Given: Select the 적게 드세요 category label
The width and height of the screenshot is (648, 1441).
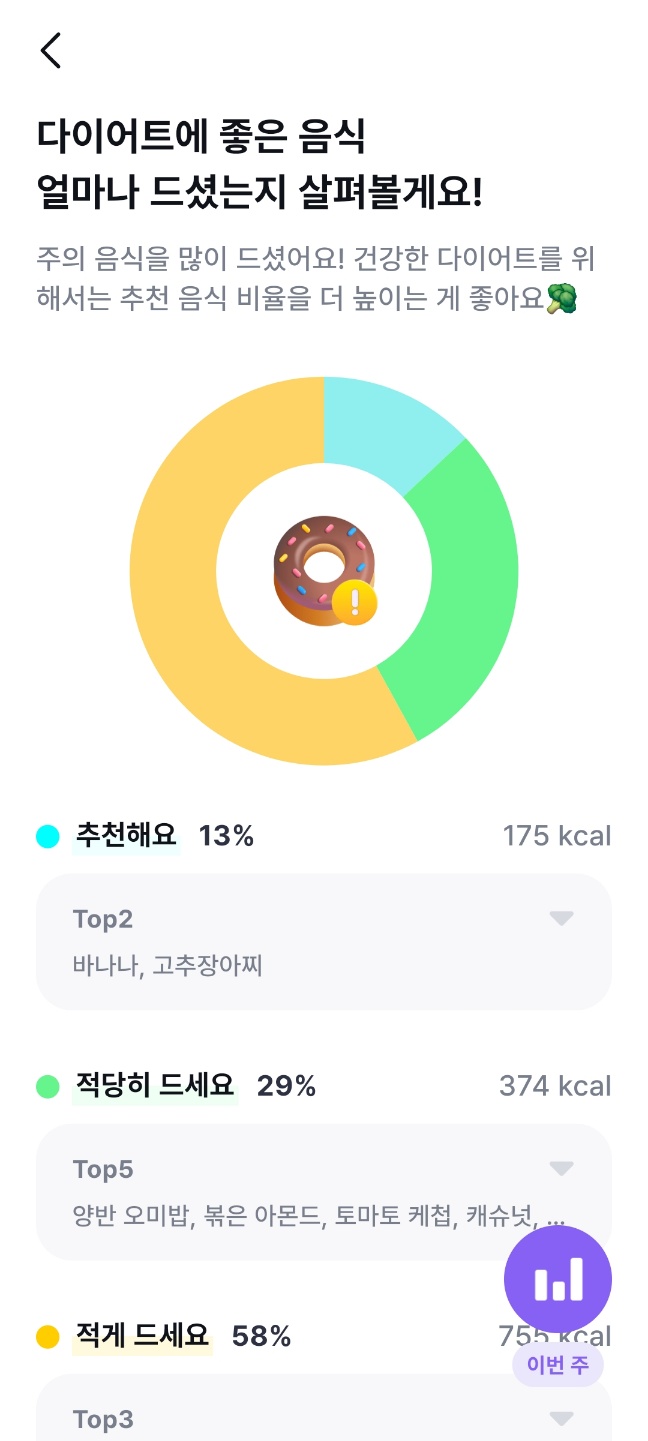Looking at the screenshot, I should [142, 1336].
